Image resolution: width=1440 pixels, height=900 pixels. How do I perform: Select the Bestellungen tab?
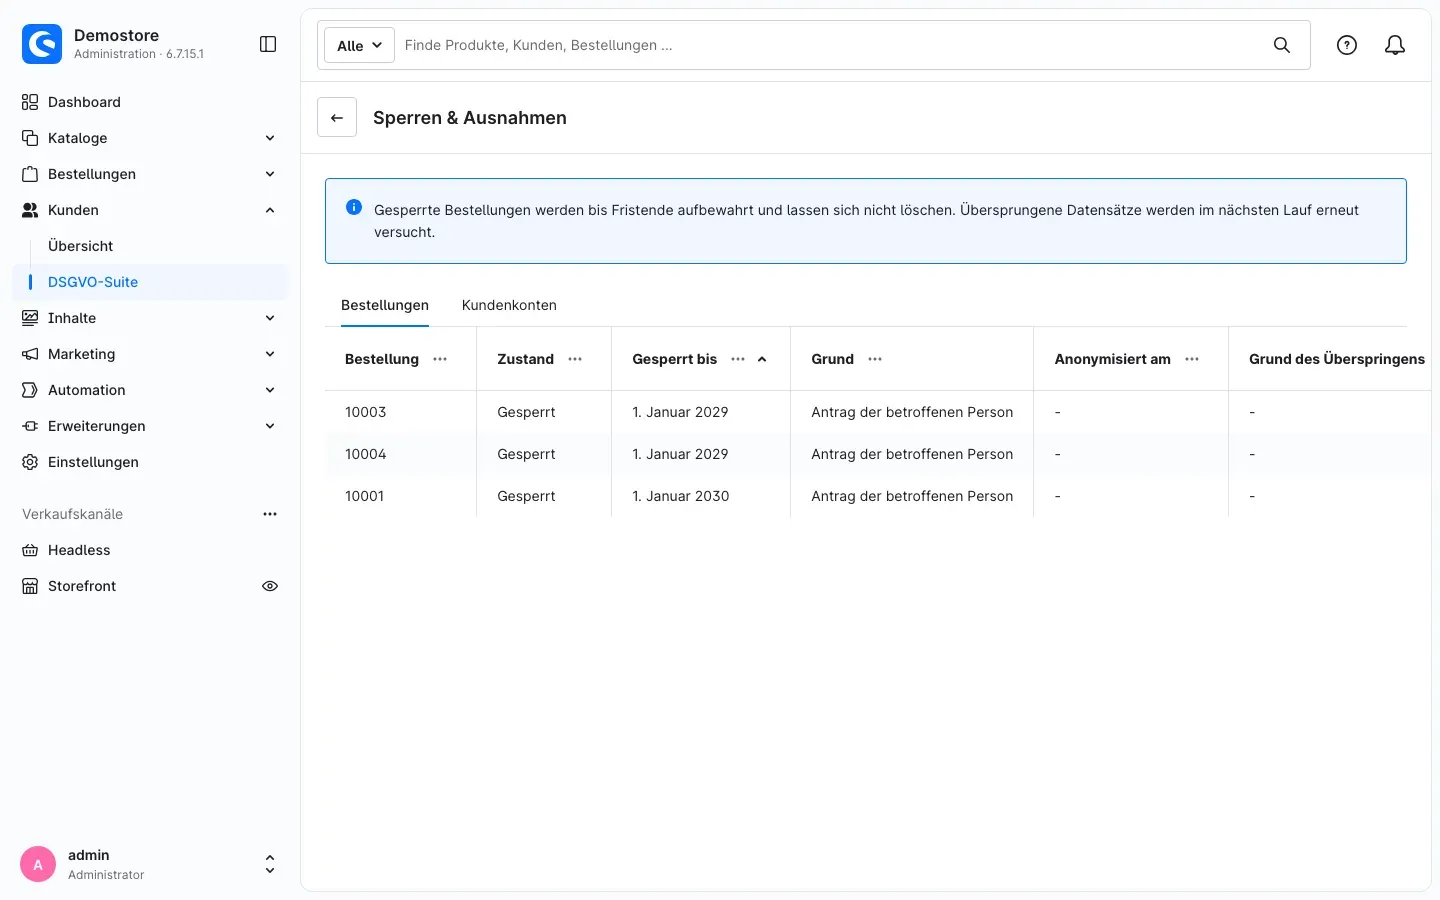(385, 305)
